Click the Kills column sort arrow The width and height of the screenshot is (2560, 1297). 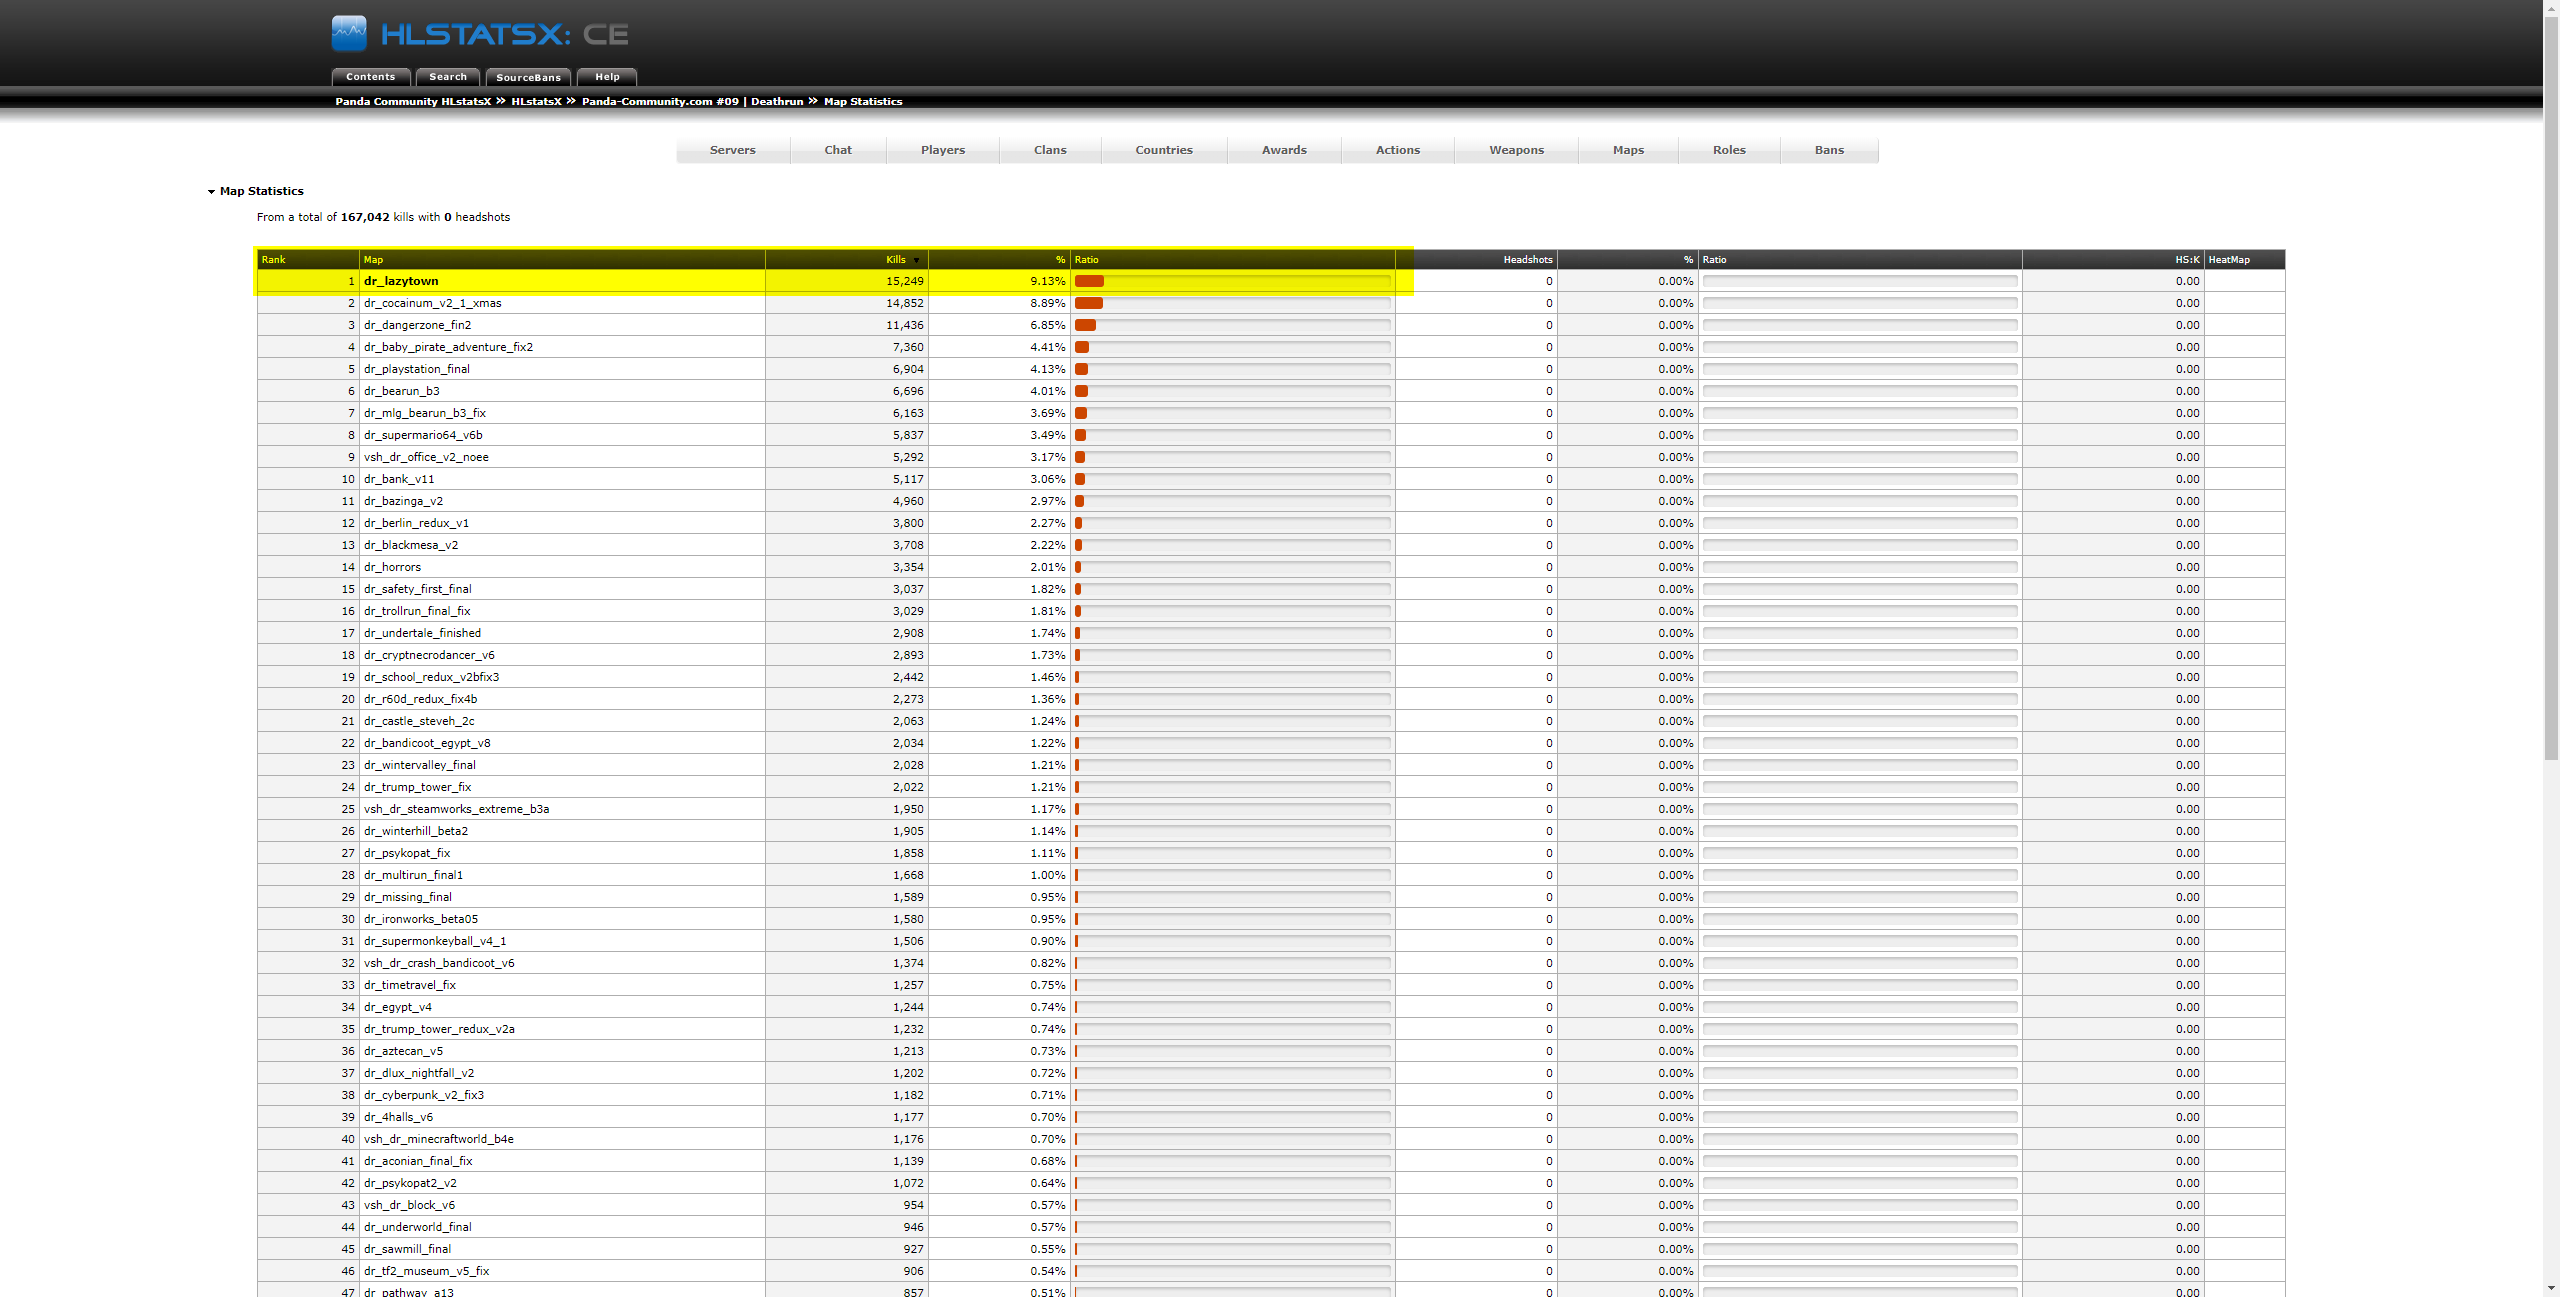(x=916, y=260)
